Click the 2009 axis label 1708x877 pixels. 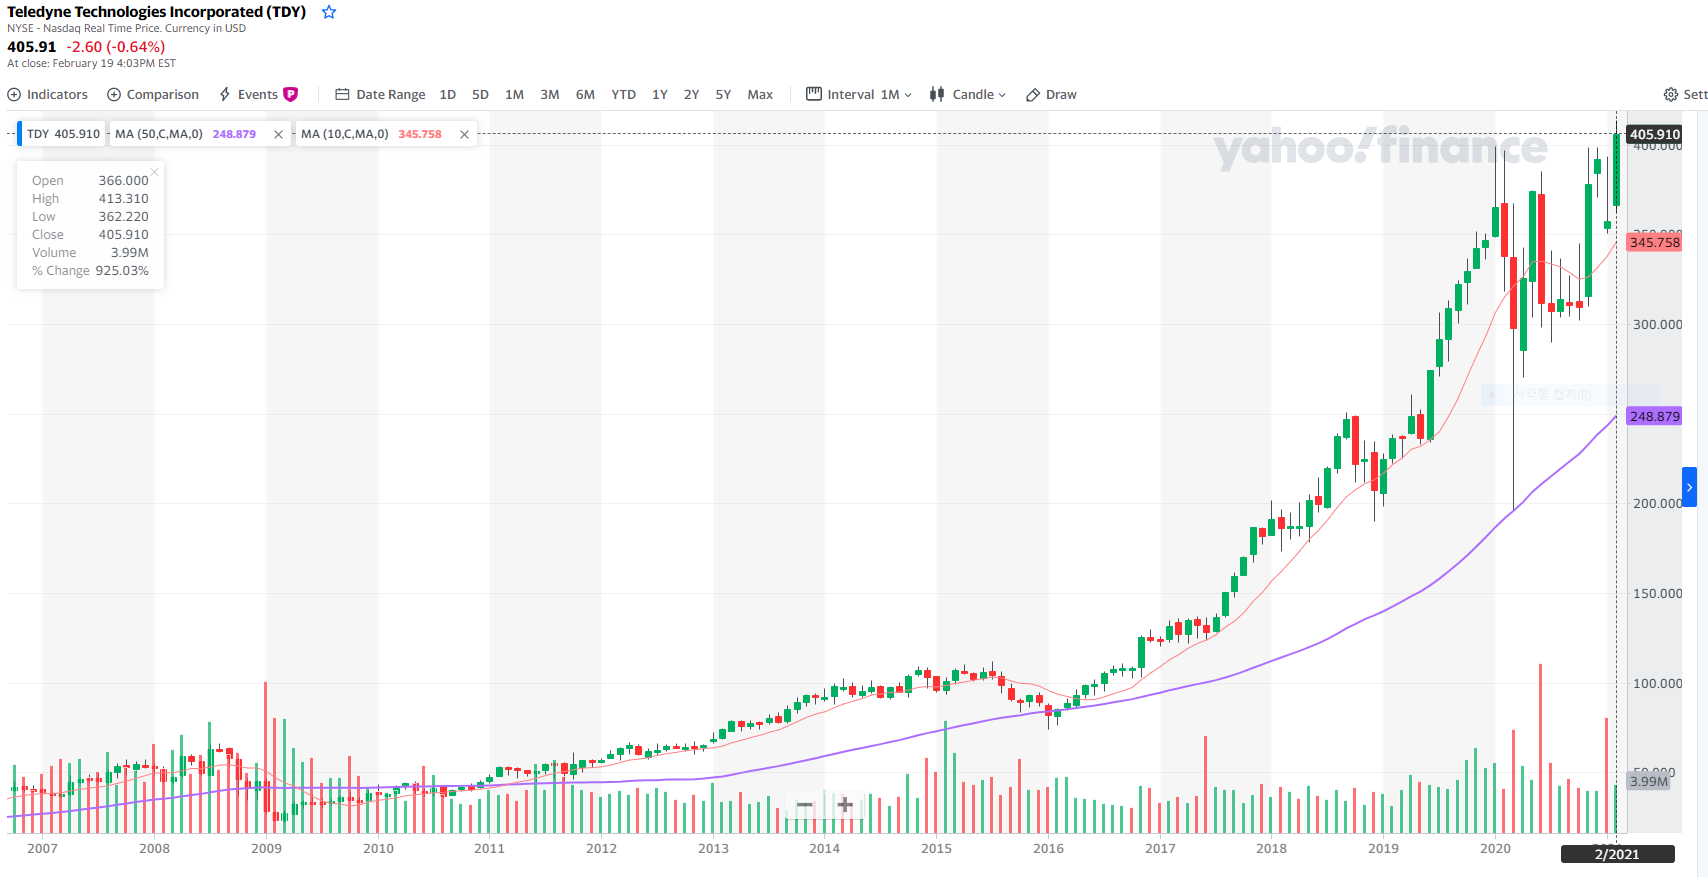point(266,848)
